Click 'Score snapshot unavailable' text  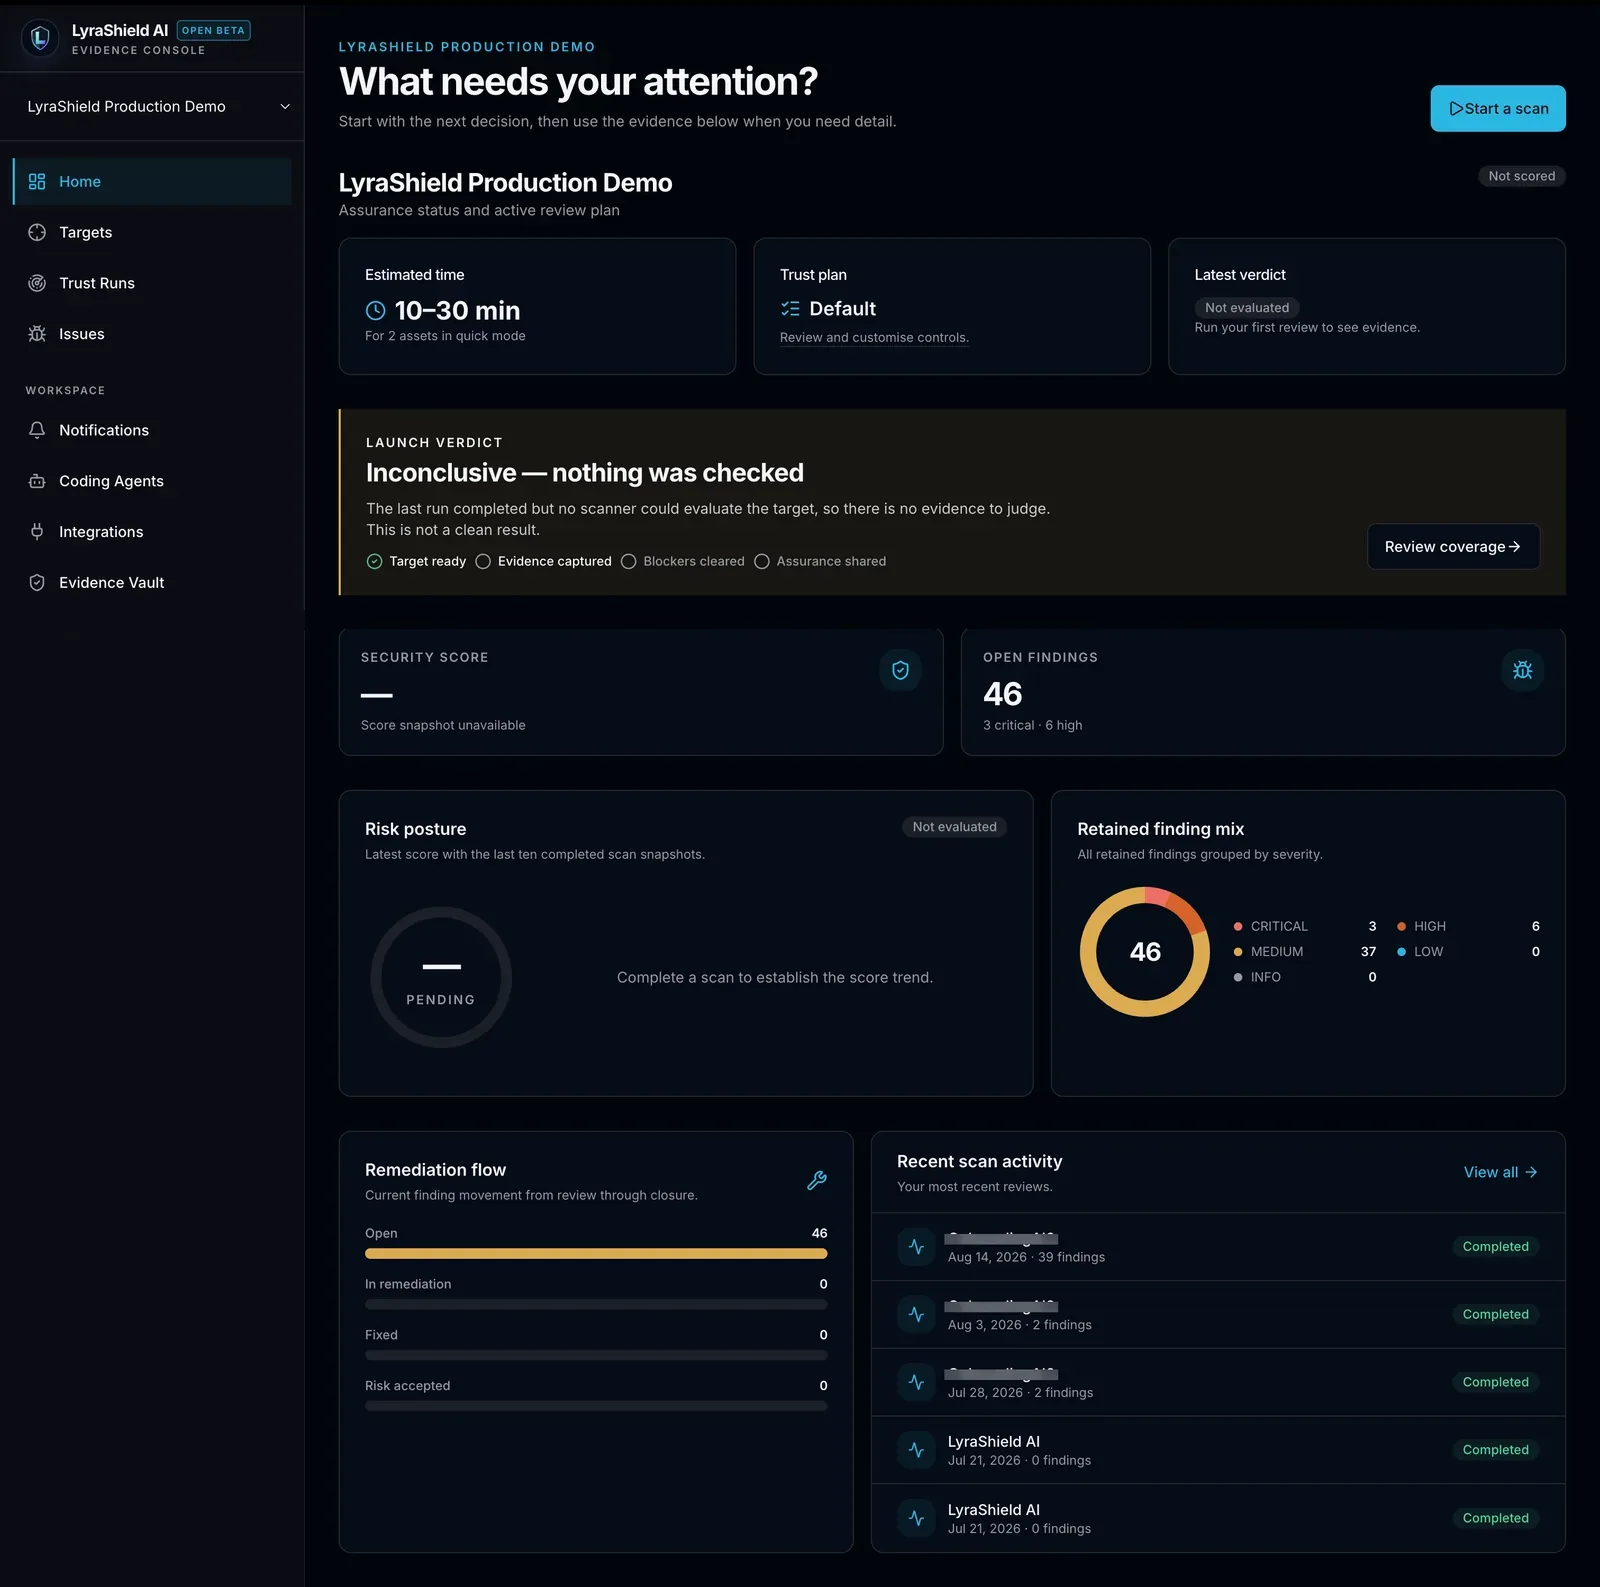tap(443, 725)
